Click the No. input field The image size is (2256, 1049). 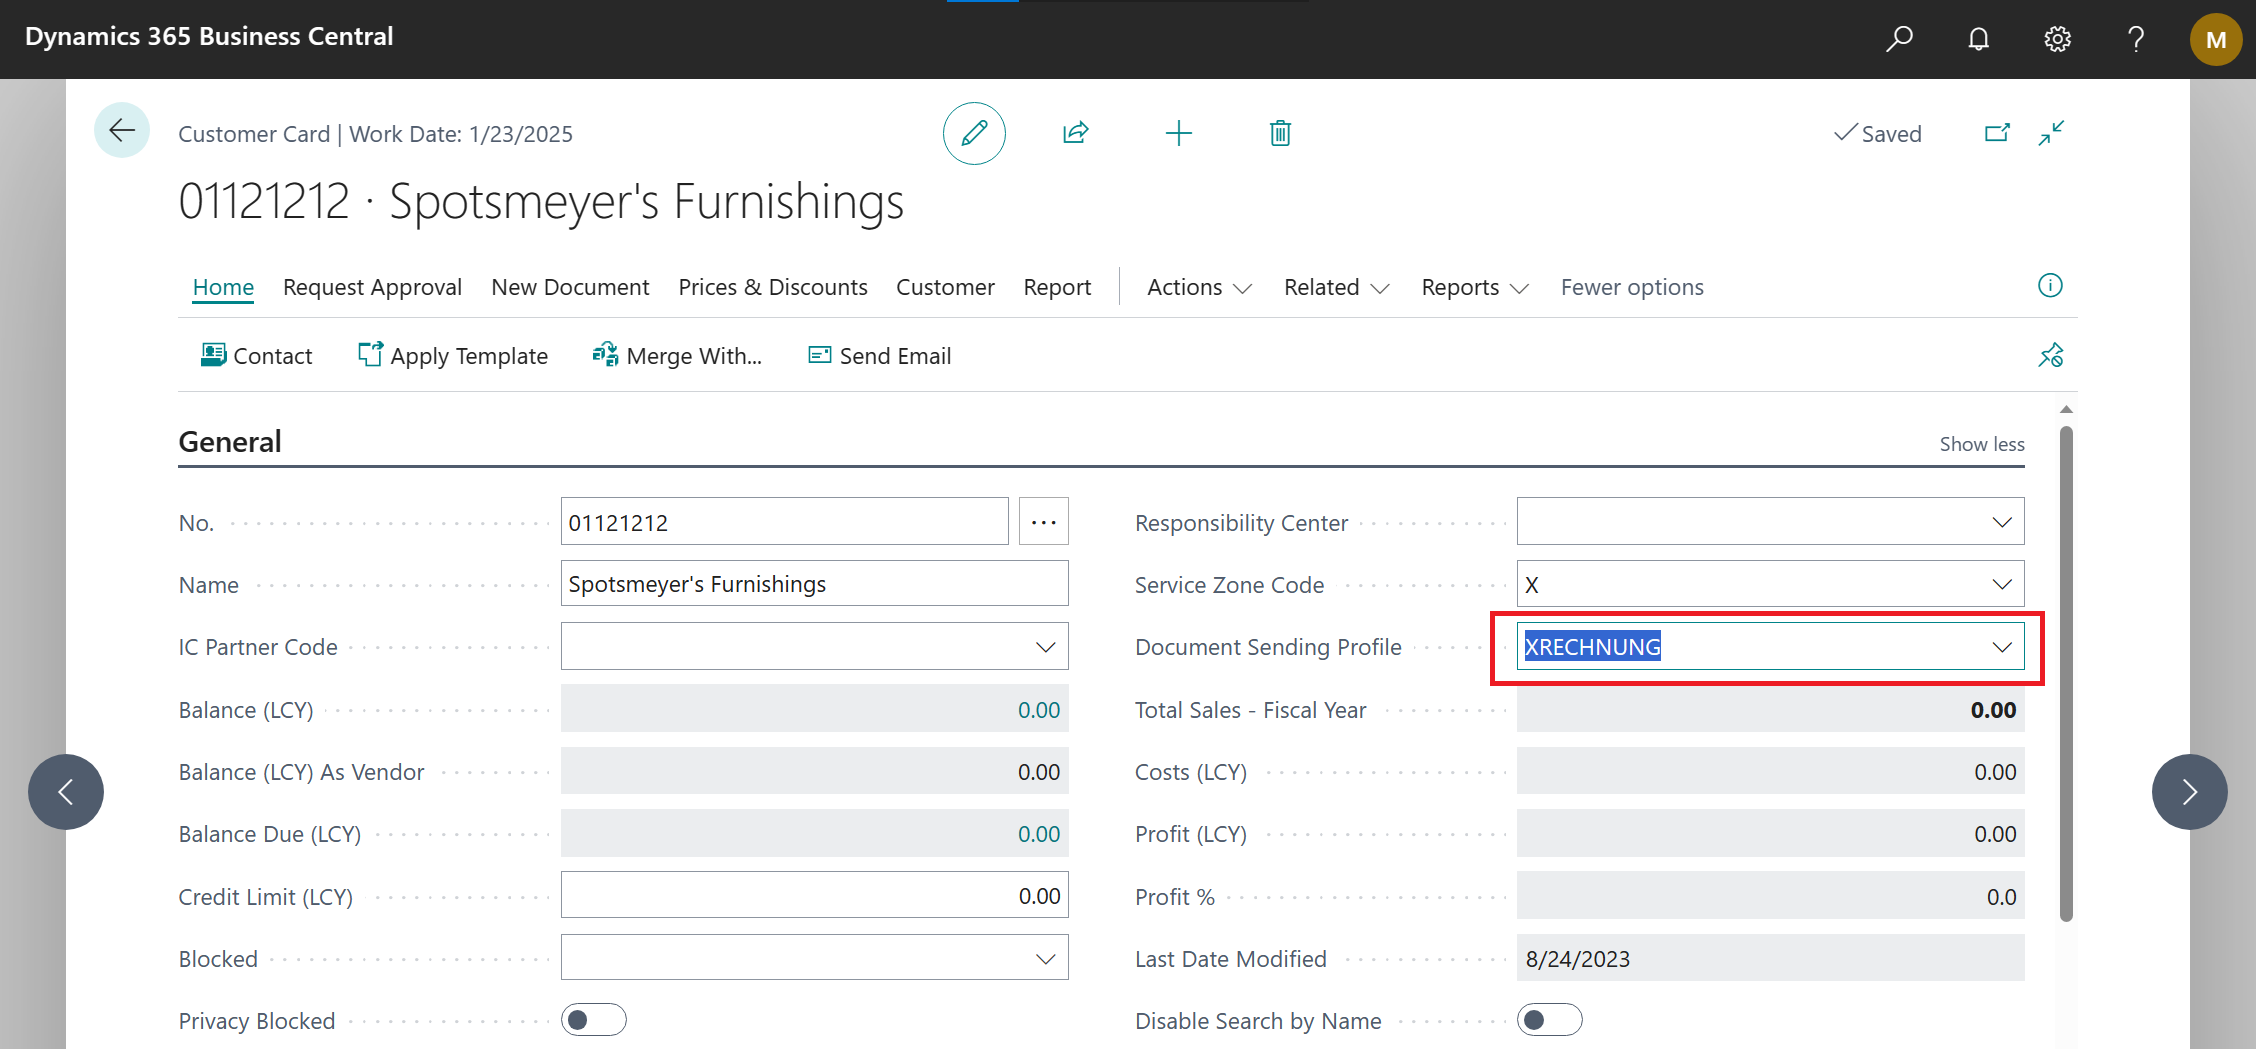coord(784,522)
